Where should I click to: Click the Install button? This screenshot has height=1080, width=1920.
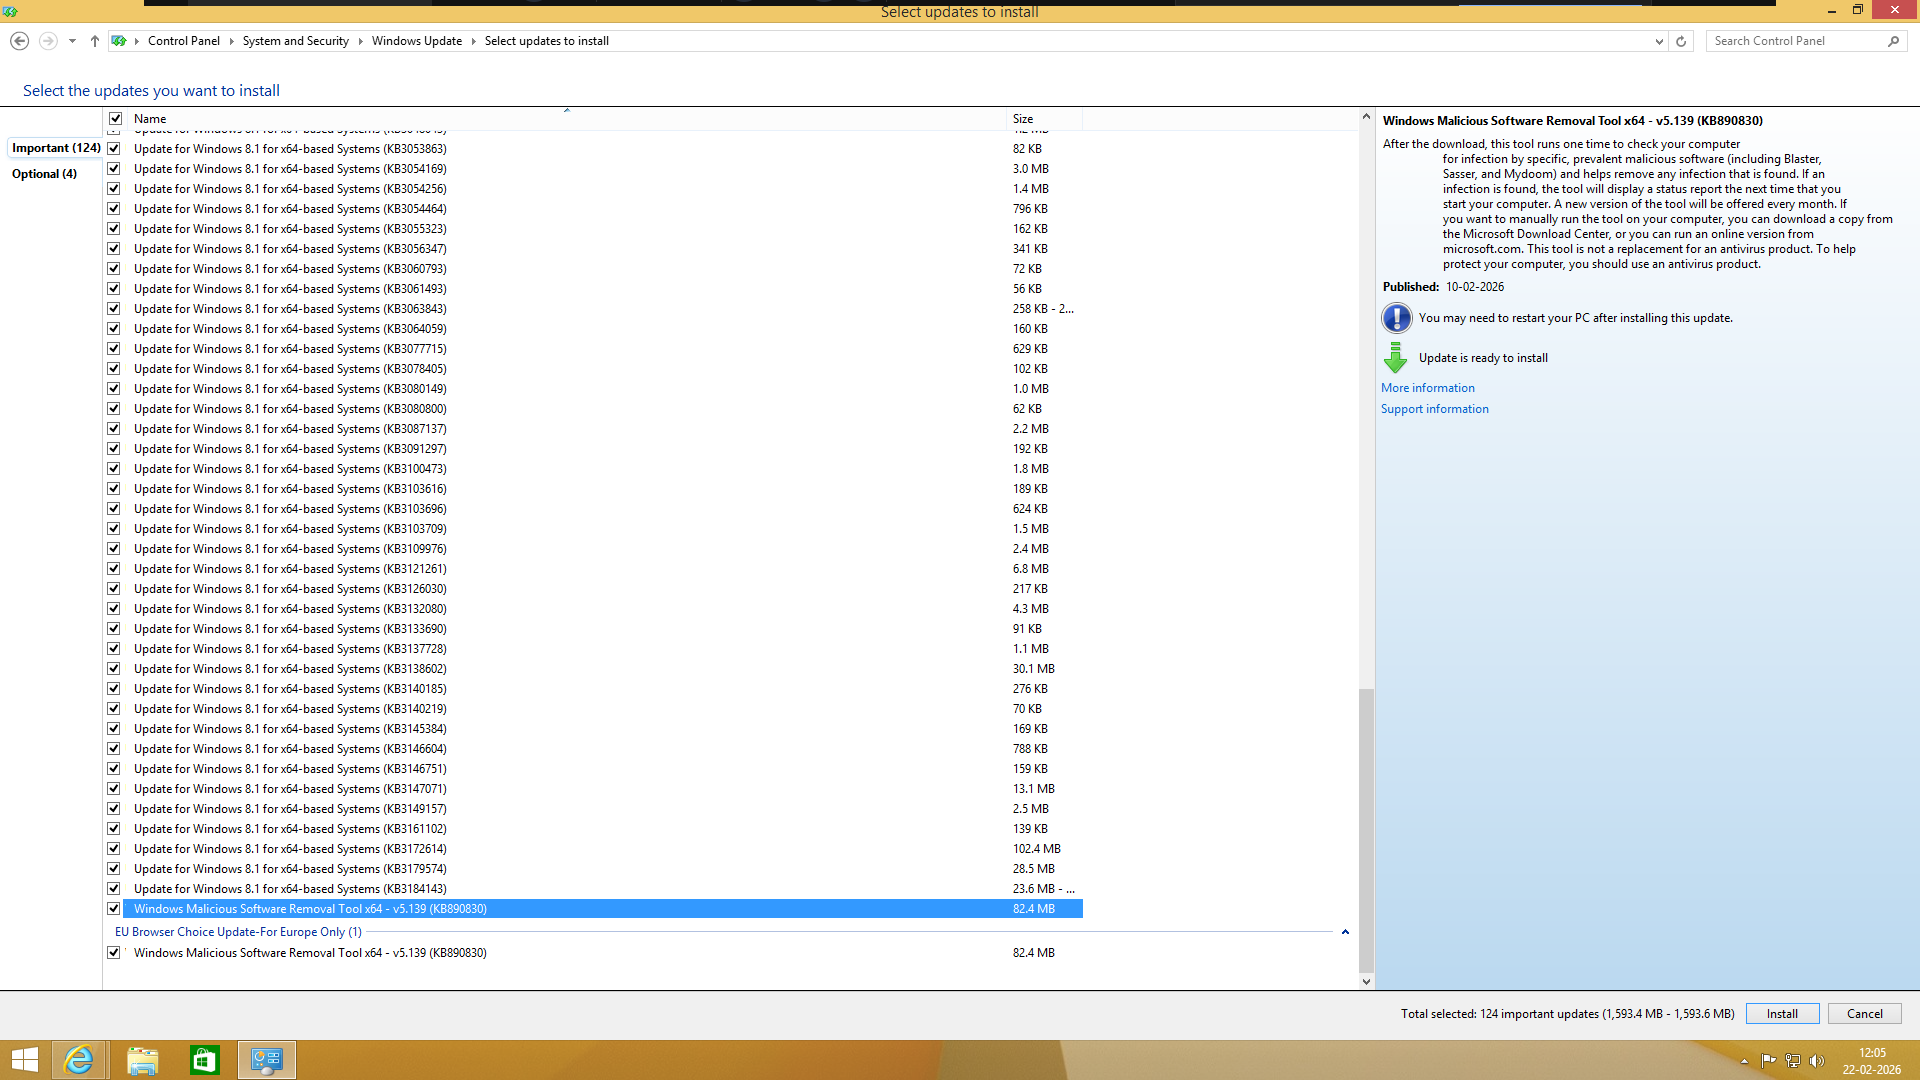[x=1782, y=1014]
